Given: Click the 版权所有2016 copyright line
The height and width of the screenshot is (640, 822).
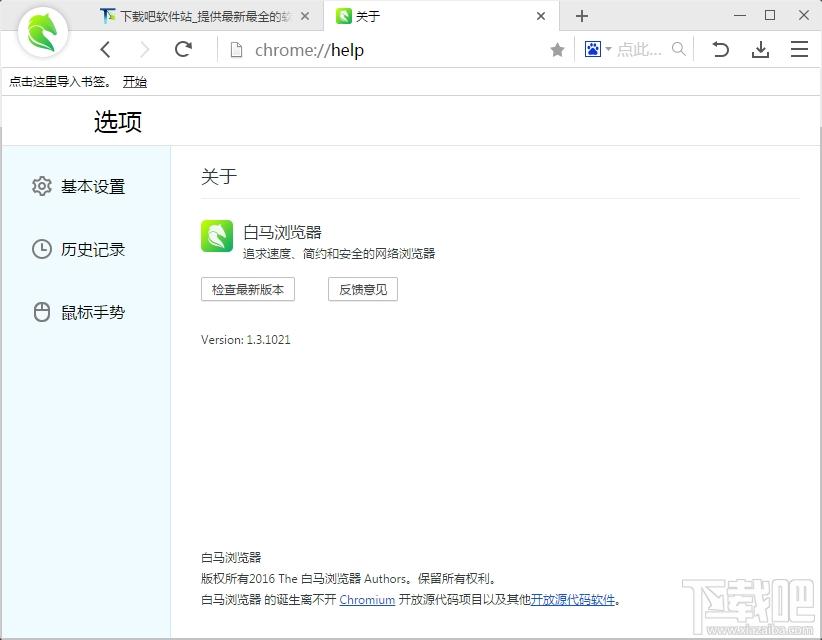Looking at the screenshot, I should (x=349, y=579).
